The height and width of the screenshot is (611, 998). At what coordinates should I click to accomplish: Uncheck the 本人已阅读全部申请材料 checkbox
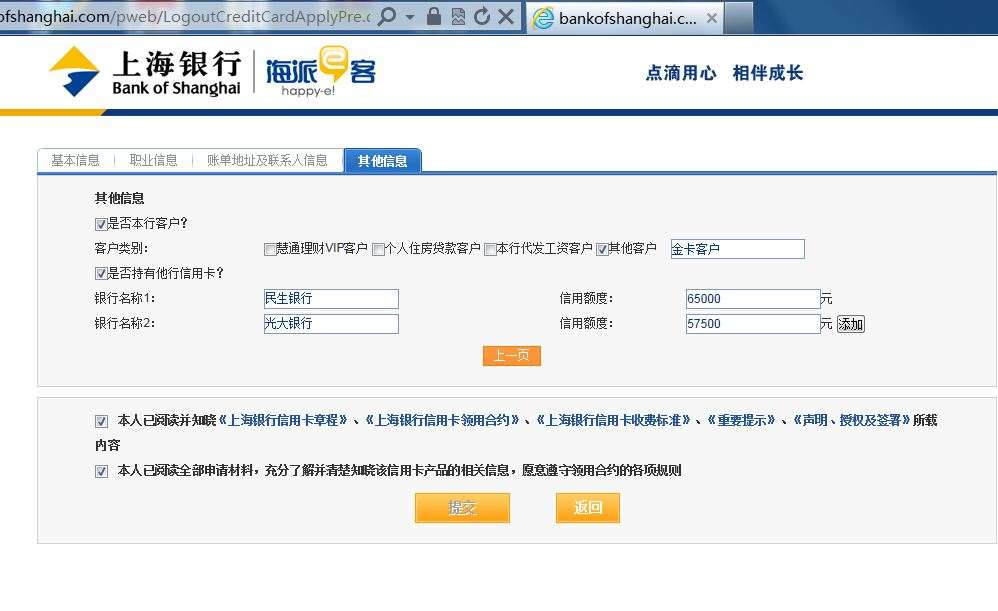[x=101, y=472]
